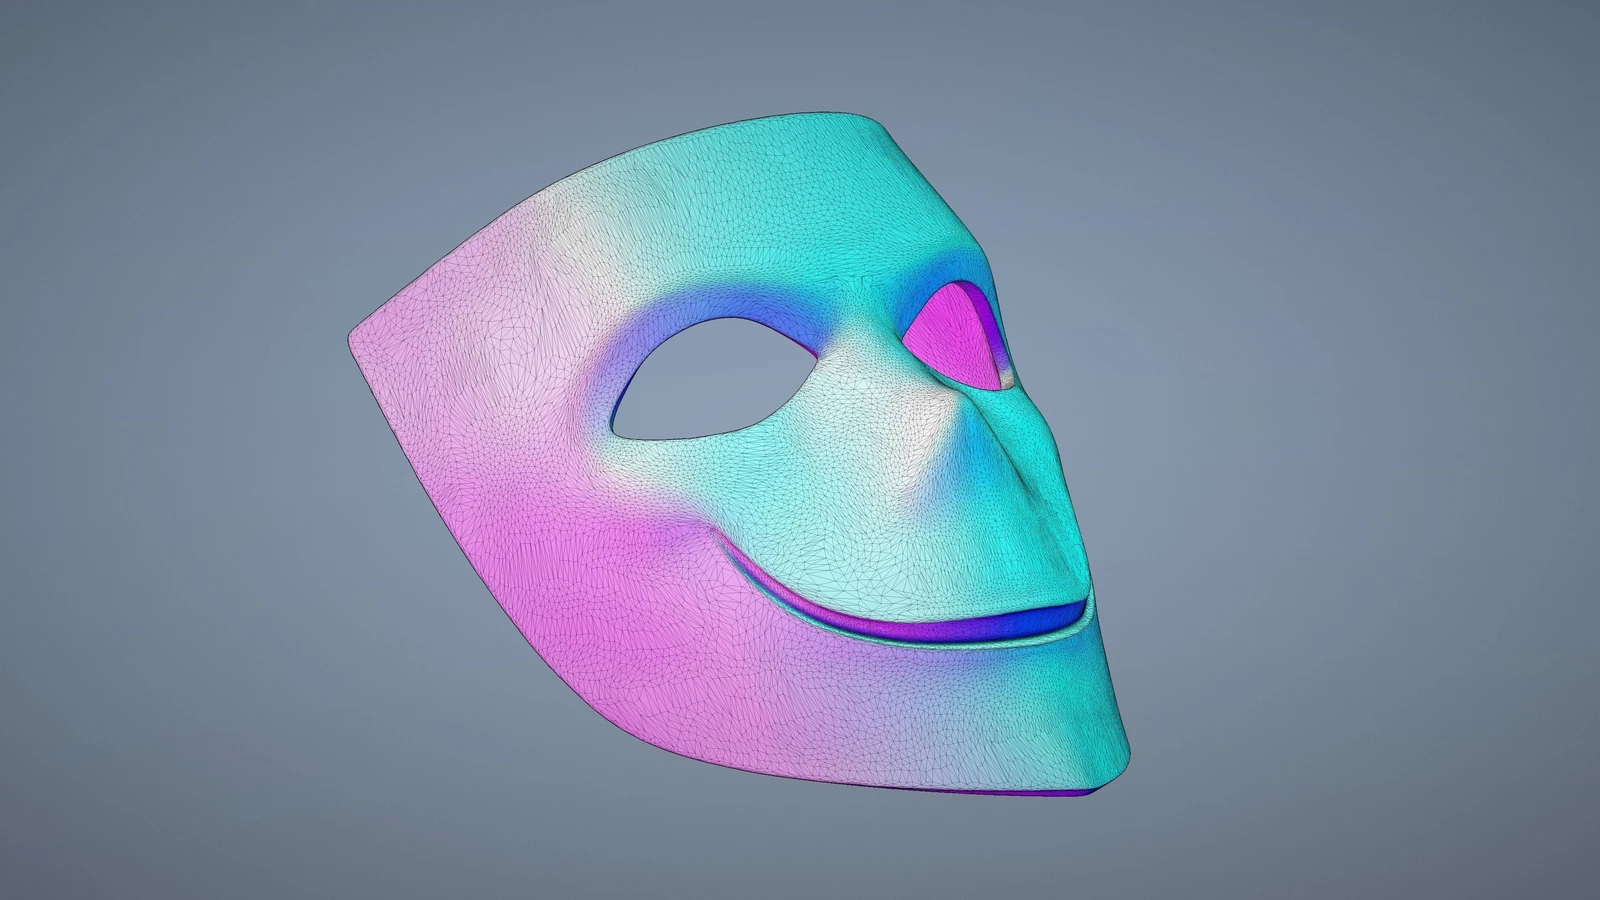The image size is (1600, 900).
Task: Click the teal jaw edge below mouth
Action: tap(1000, 720)
